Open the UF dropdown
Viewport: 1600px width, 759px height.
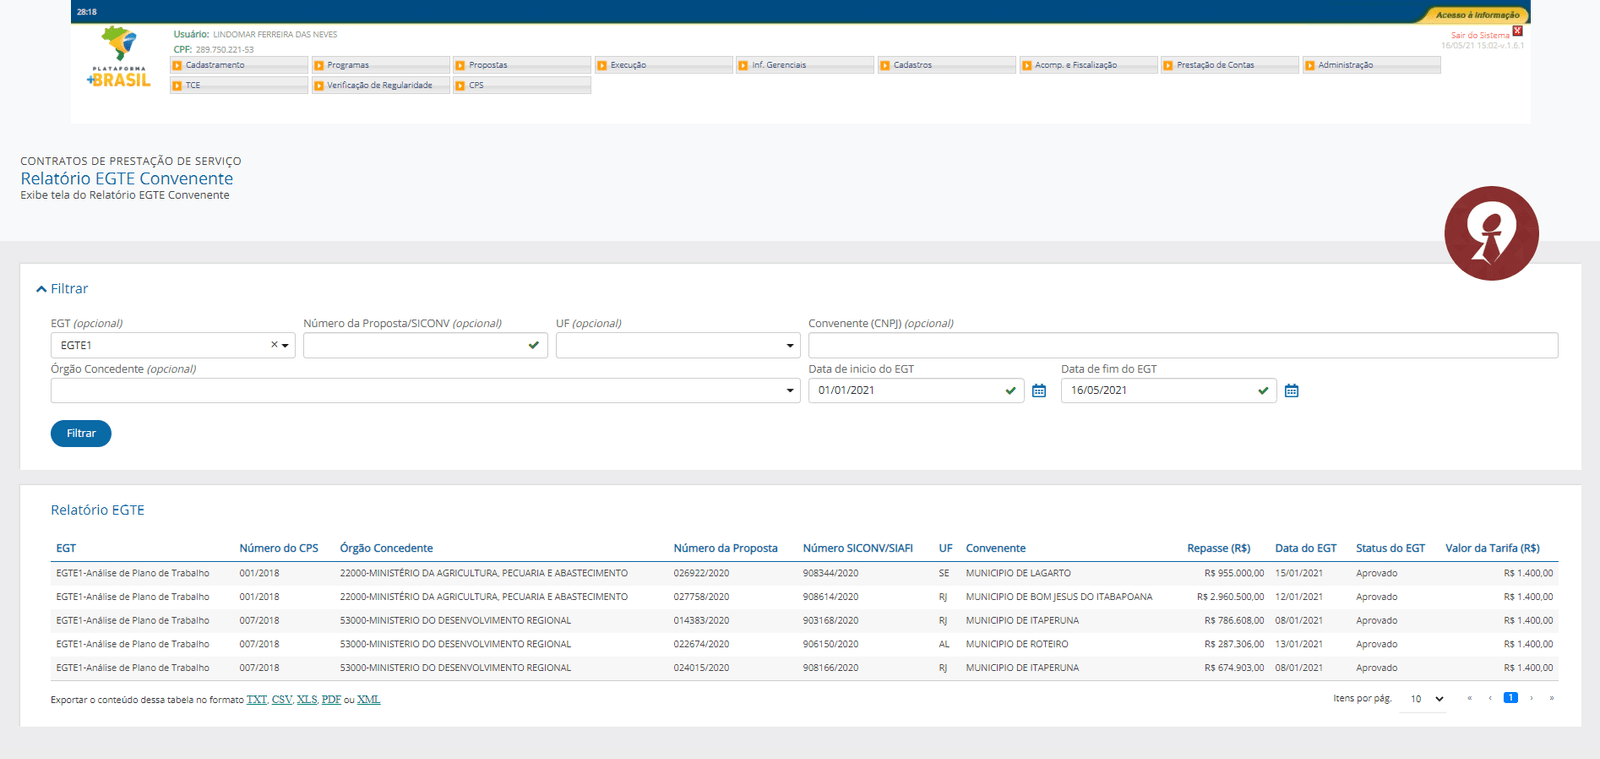click(678, 345)
